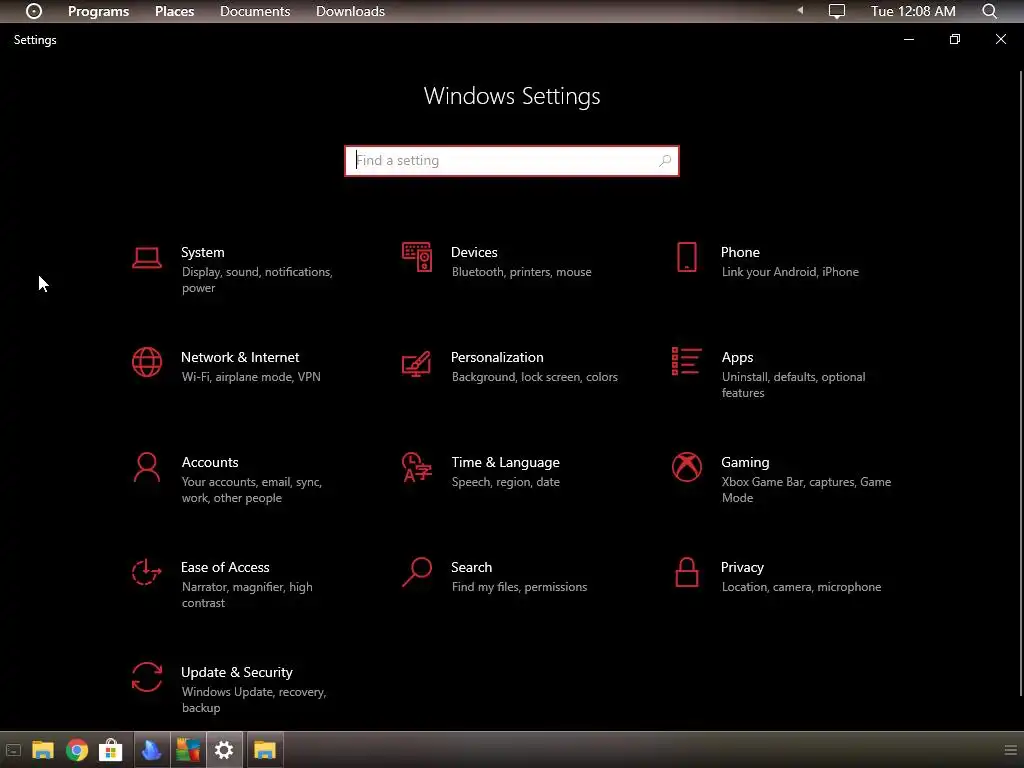Open the hamburger menu icon in the taskbar corner

click(x=1010, y=750)
